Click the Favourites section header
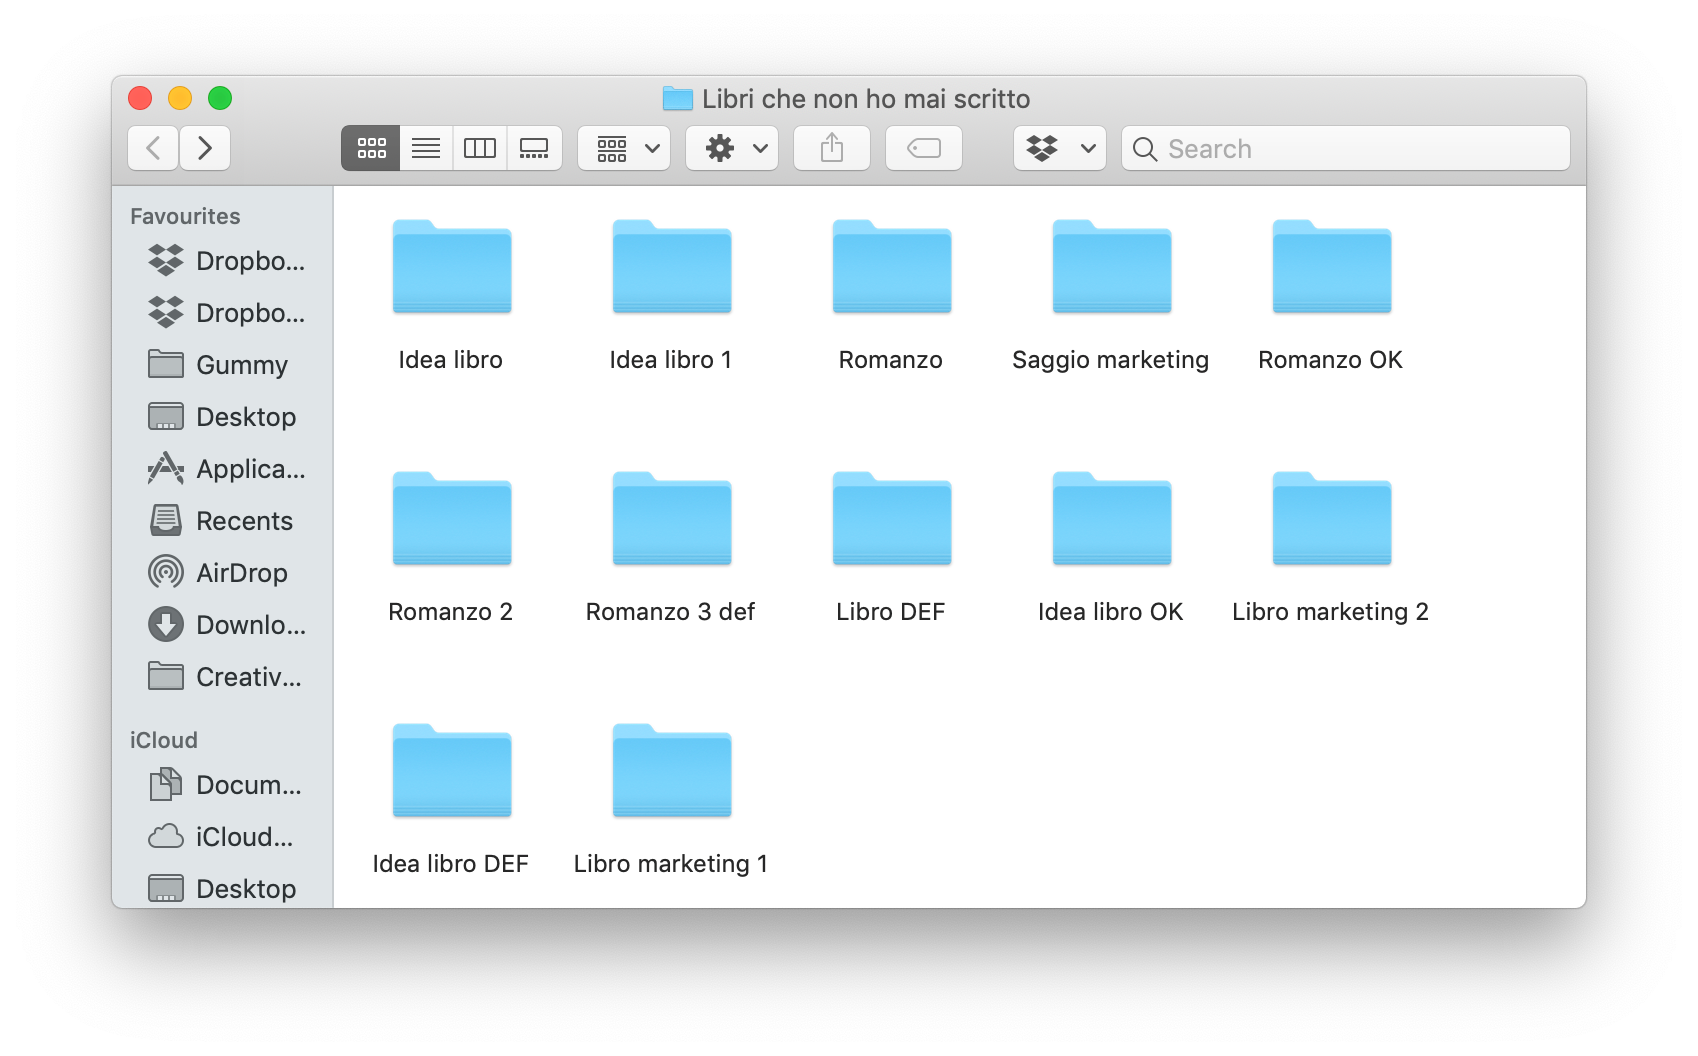The image size is (1698, 1056). click(185, 216)
